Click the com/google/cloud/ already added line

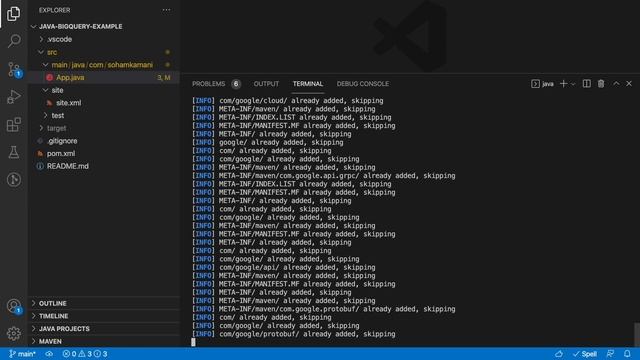click(x=288, y=100)
